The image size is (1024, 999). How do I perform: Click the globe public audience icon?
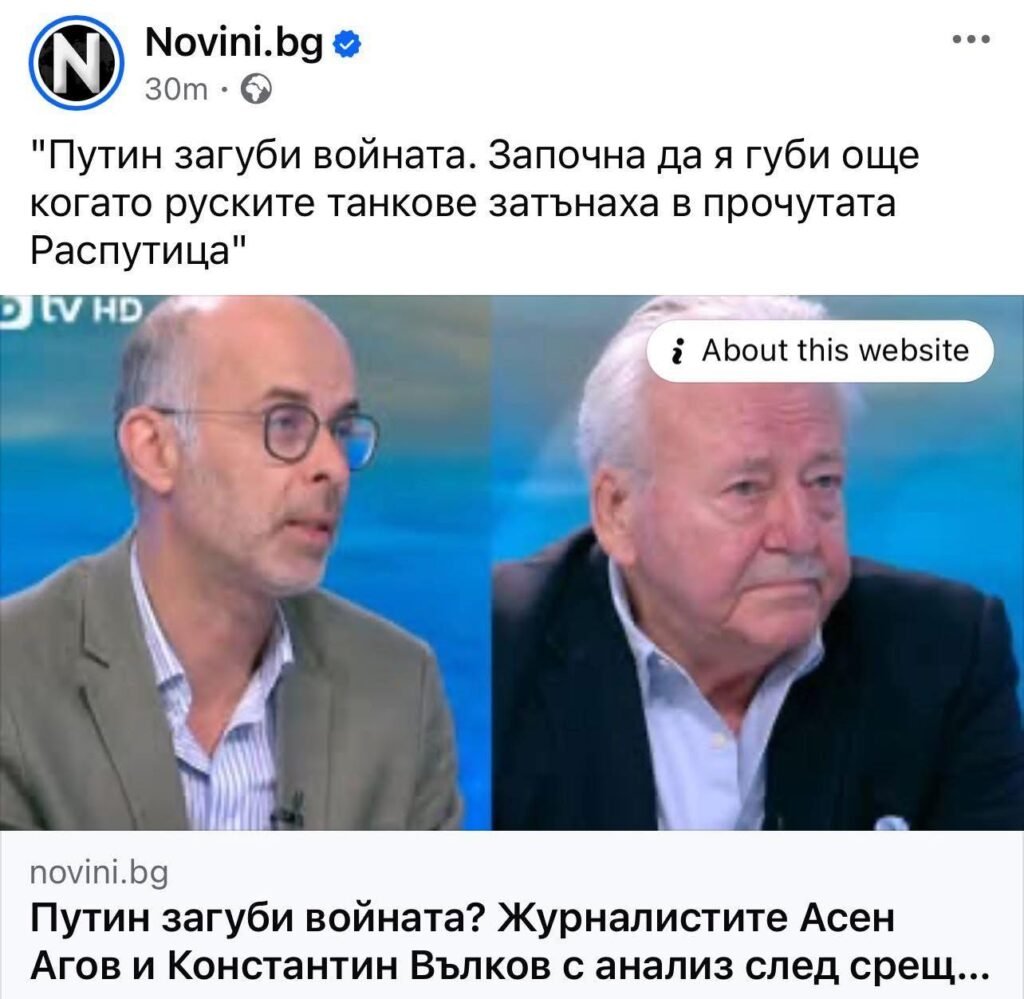point(257,89)
